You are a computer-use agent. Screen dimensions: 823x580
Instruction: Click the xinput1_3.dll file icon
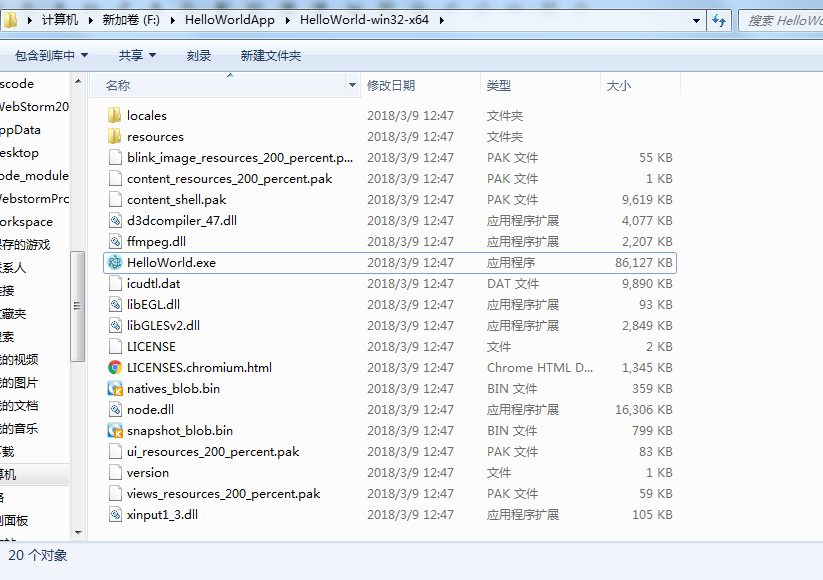click(x=115, y=514)
